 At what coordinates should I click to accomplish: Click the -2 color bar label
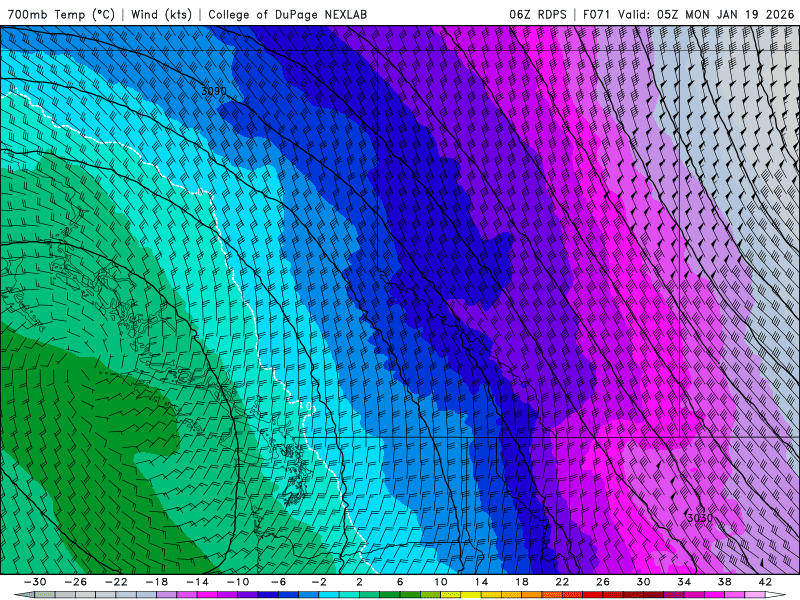pyautogui.click(x=319, y=582)
